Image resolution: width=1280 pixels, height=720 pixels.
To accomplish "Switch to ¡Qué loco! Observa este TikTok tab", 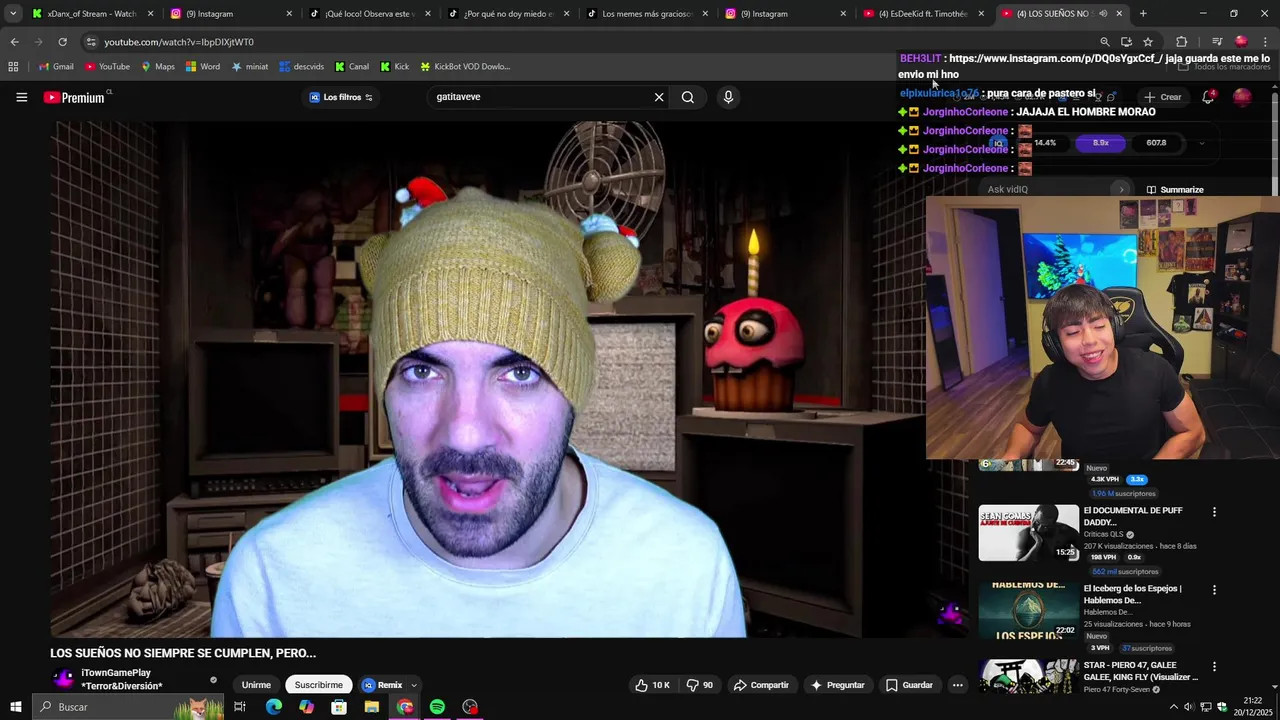I will (370, 14).
